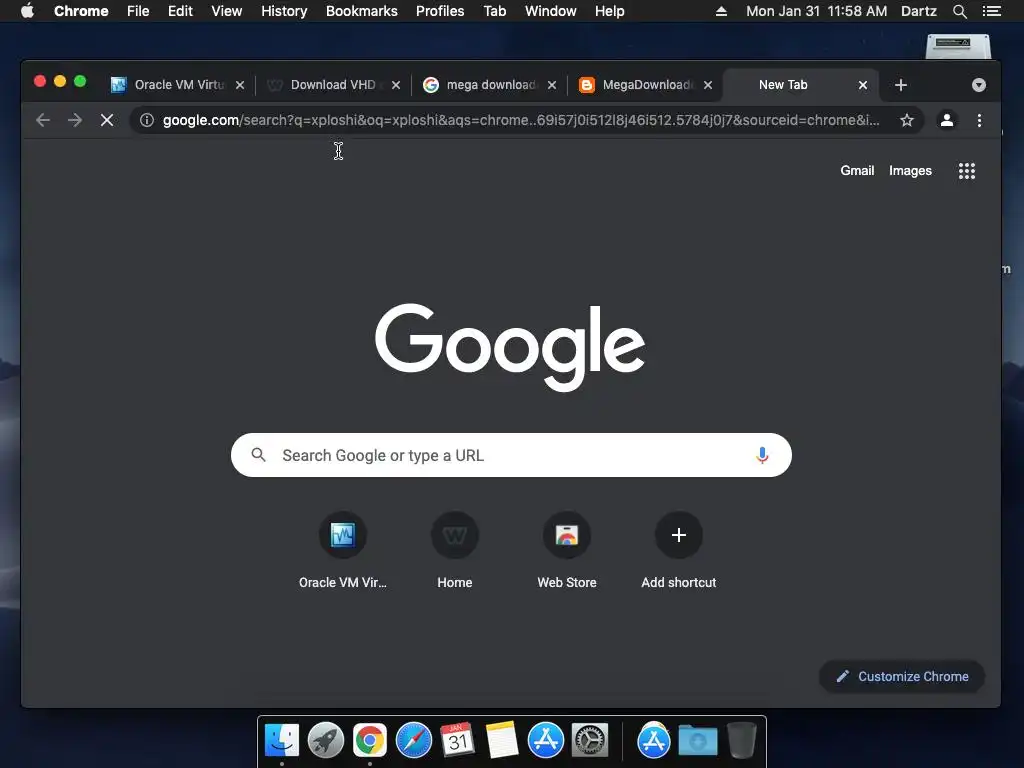Switch to the MegaDownloader tab
Image resolution: width=1024 pixels, height=768 pixels.
pyautogui.click(x=647, y=85)
